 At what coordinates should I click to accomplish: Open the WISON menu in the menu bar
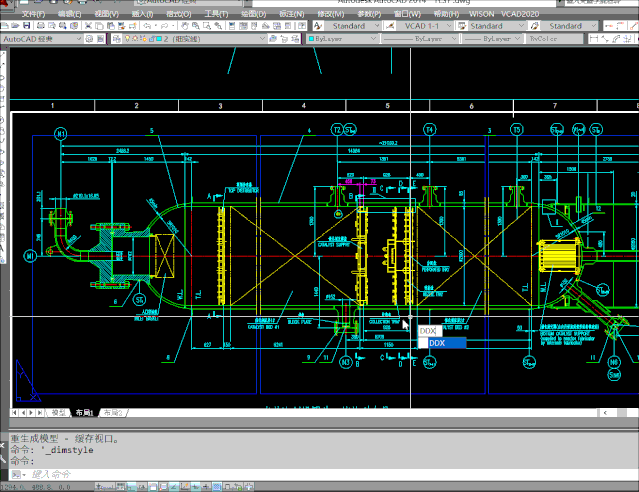[482, 15]
